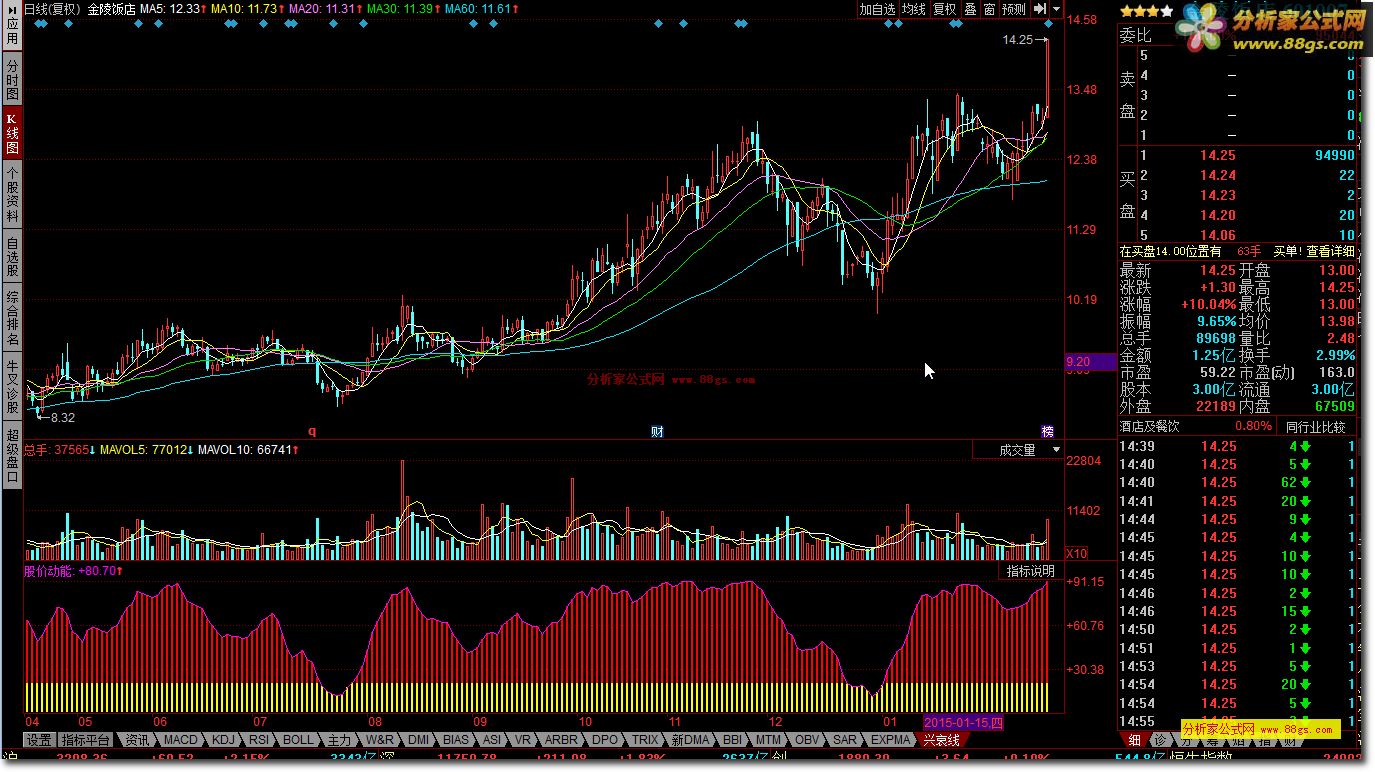Select the ASI indicator tab
Screen dimensions: 1375x772
(x=492, y=740)
